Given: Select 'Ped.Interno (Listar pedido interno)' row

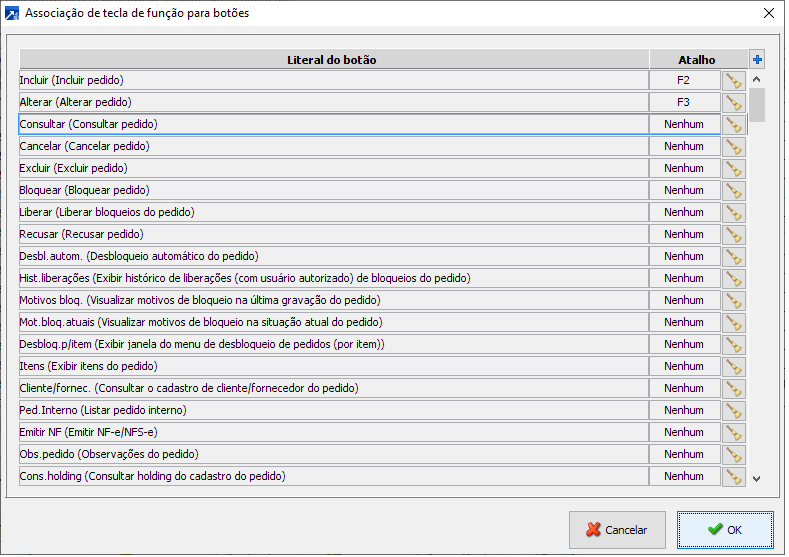Looking at the screenshot, I should pos(334,411).
